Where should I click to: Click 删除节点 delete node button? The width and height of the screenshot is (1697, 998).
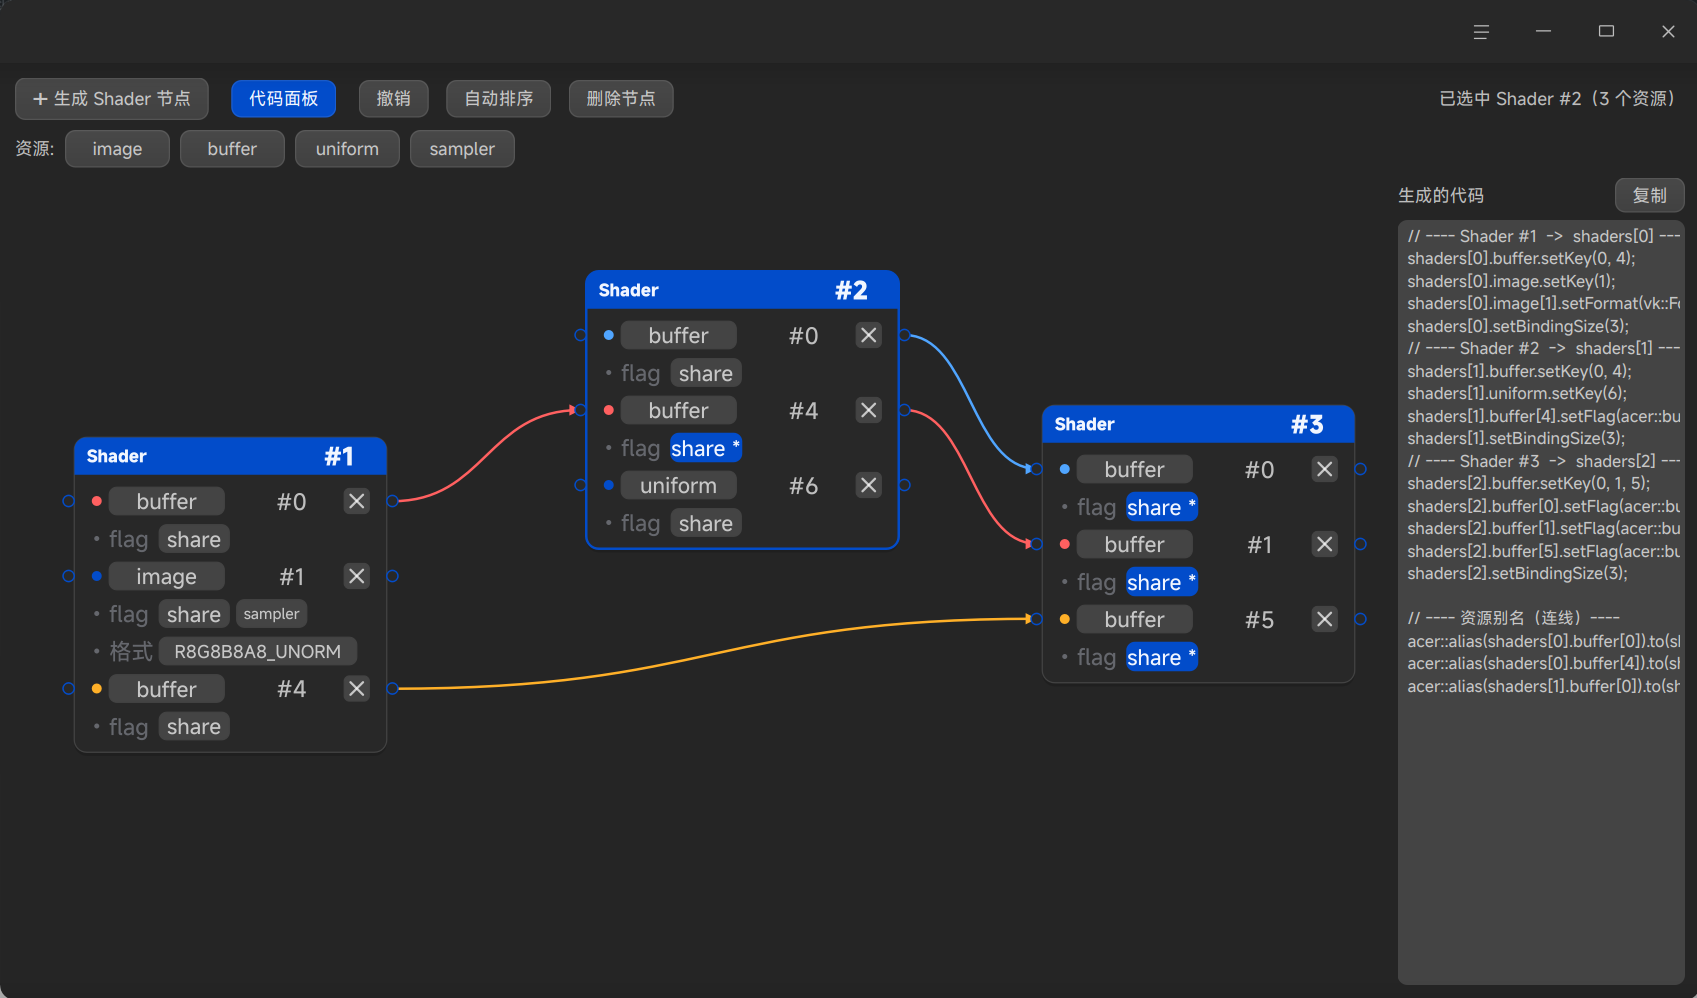(x=621, y=99)
